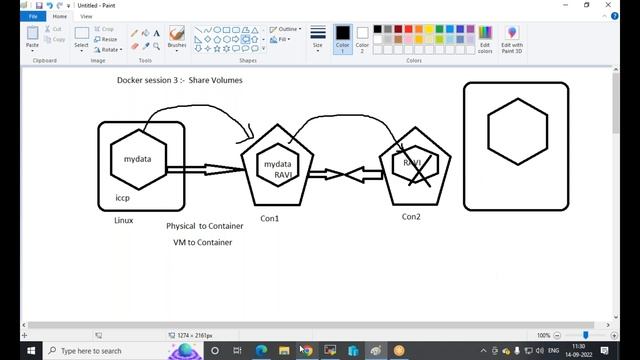
Task: Choose the Triangle shape
Action: [255, 30]
